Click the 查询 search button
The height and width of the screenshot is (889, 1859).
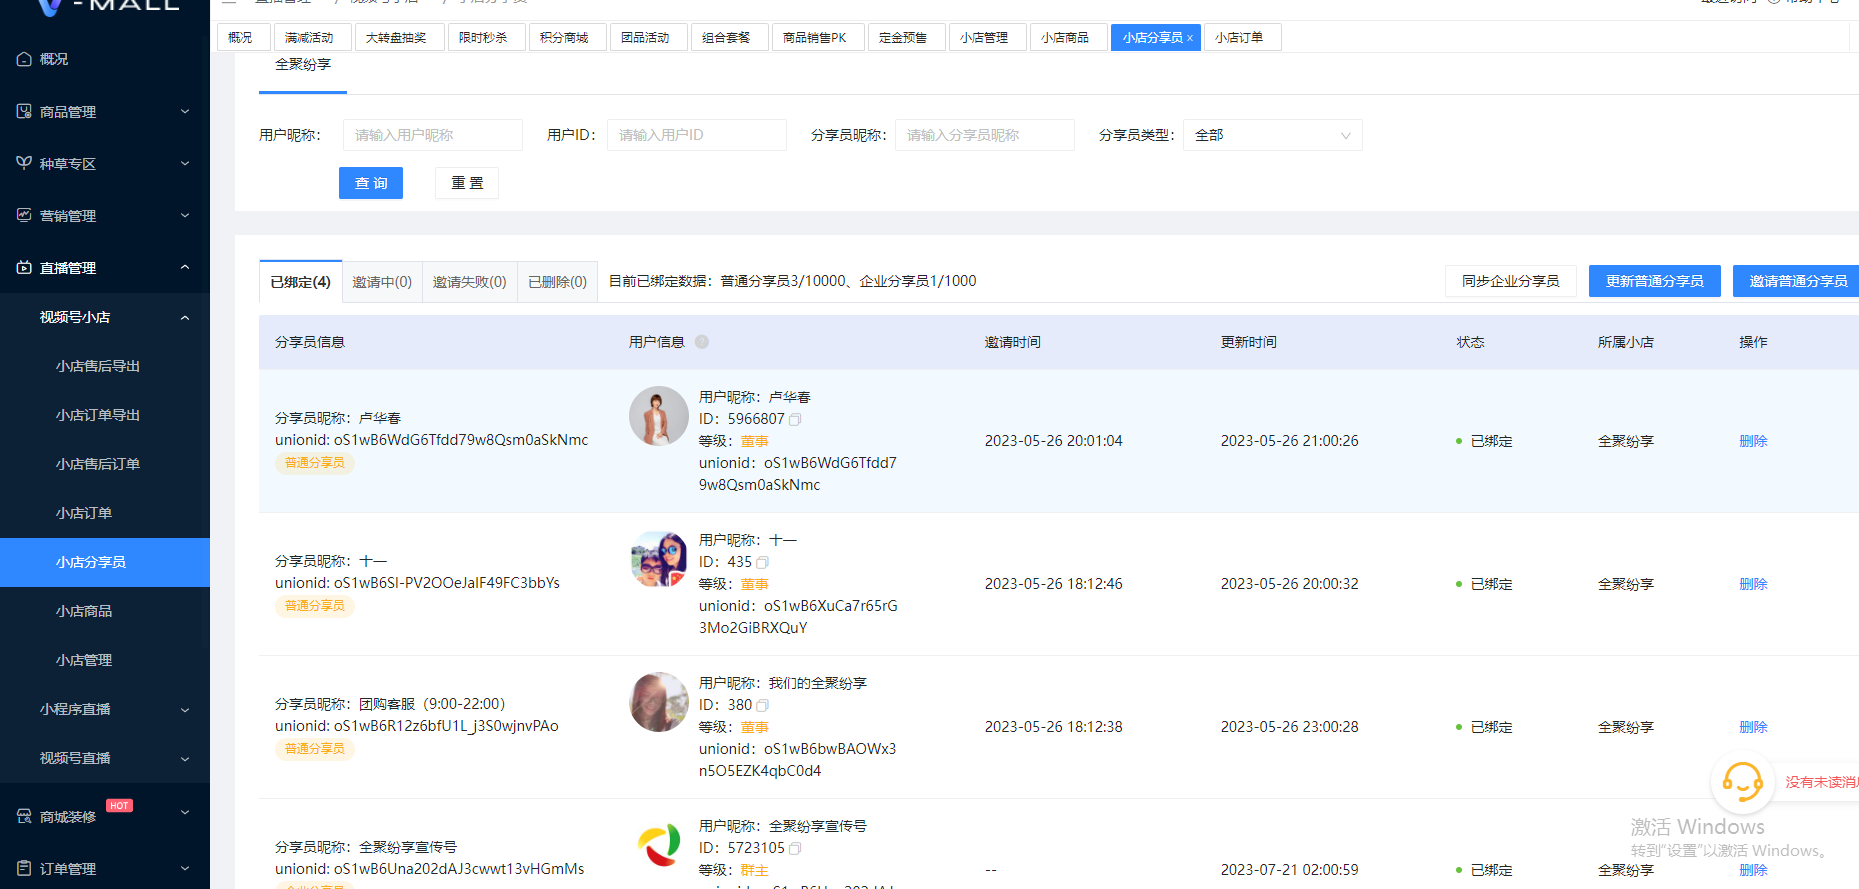coord(371,183)
